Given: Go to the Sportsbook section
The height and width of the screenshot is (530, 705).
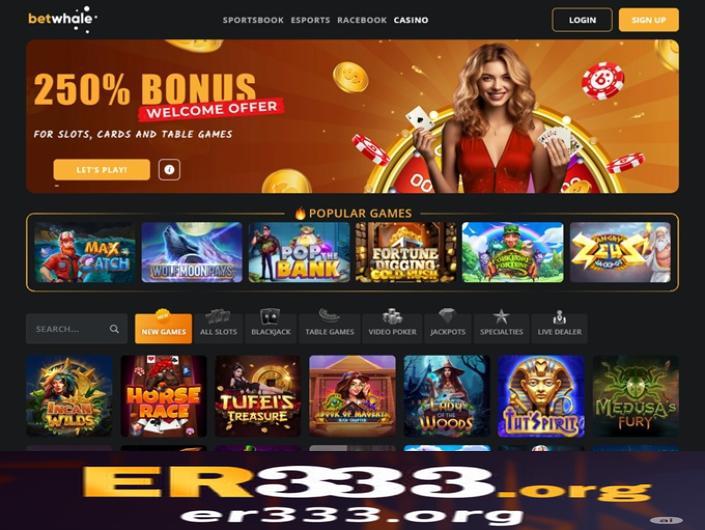Looking at the screenshot, I should pyautogui.click(x=253, y=20).
